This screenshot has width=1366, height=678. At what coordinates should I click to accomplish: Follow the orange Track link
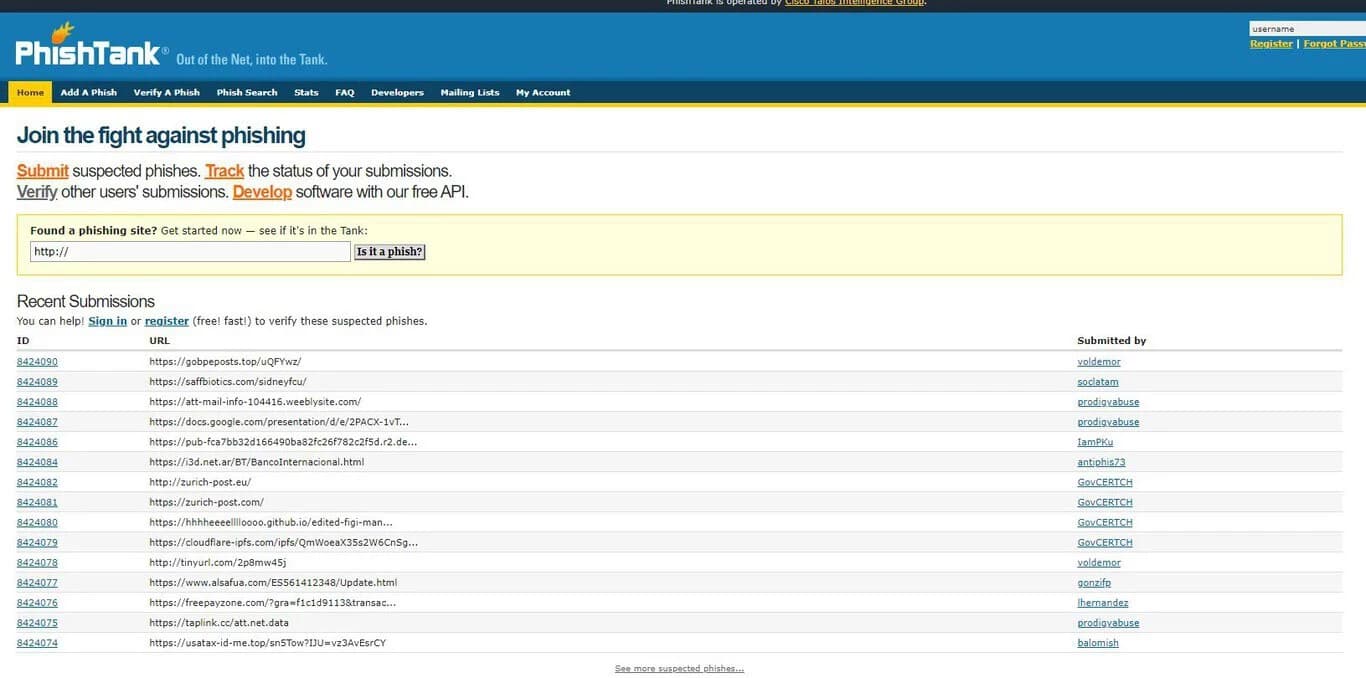[x=225, y=171]
